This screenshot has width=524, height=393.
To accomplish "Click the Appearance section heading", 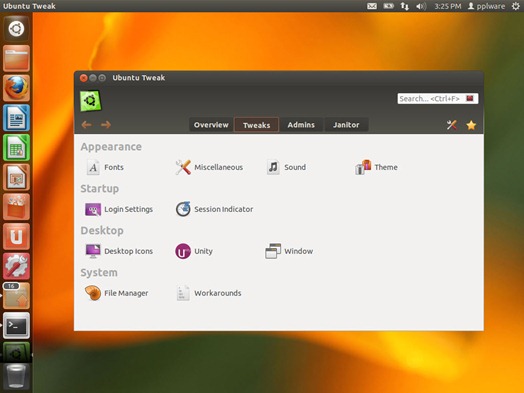I will tap(111, 147).
